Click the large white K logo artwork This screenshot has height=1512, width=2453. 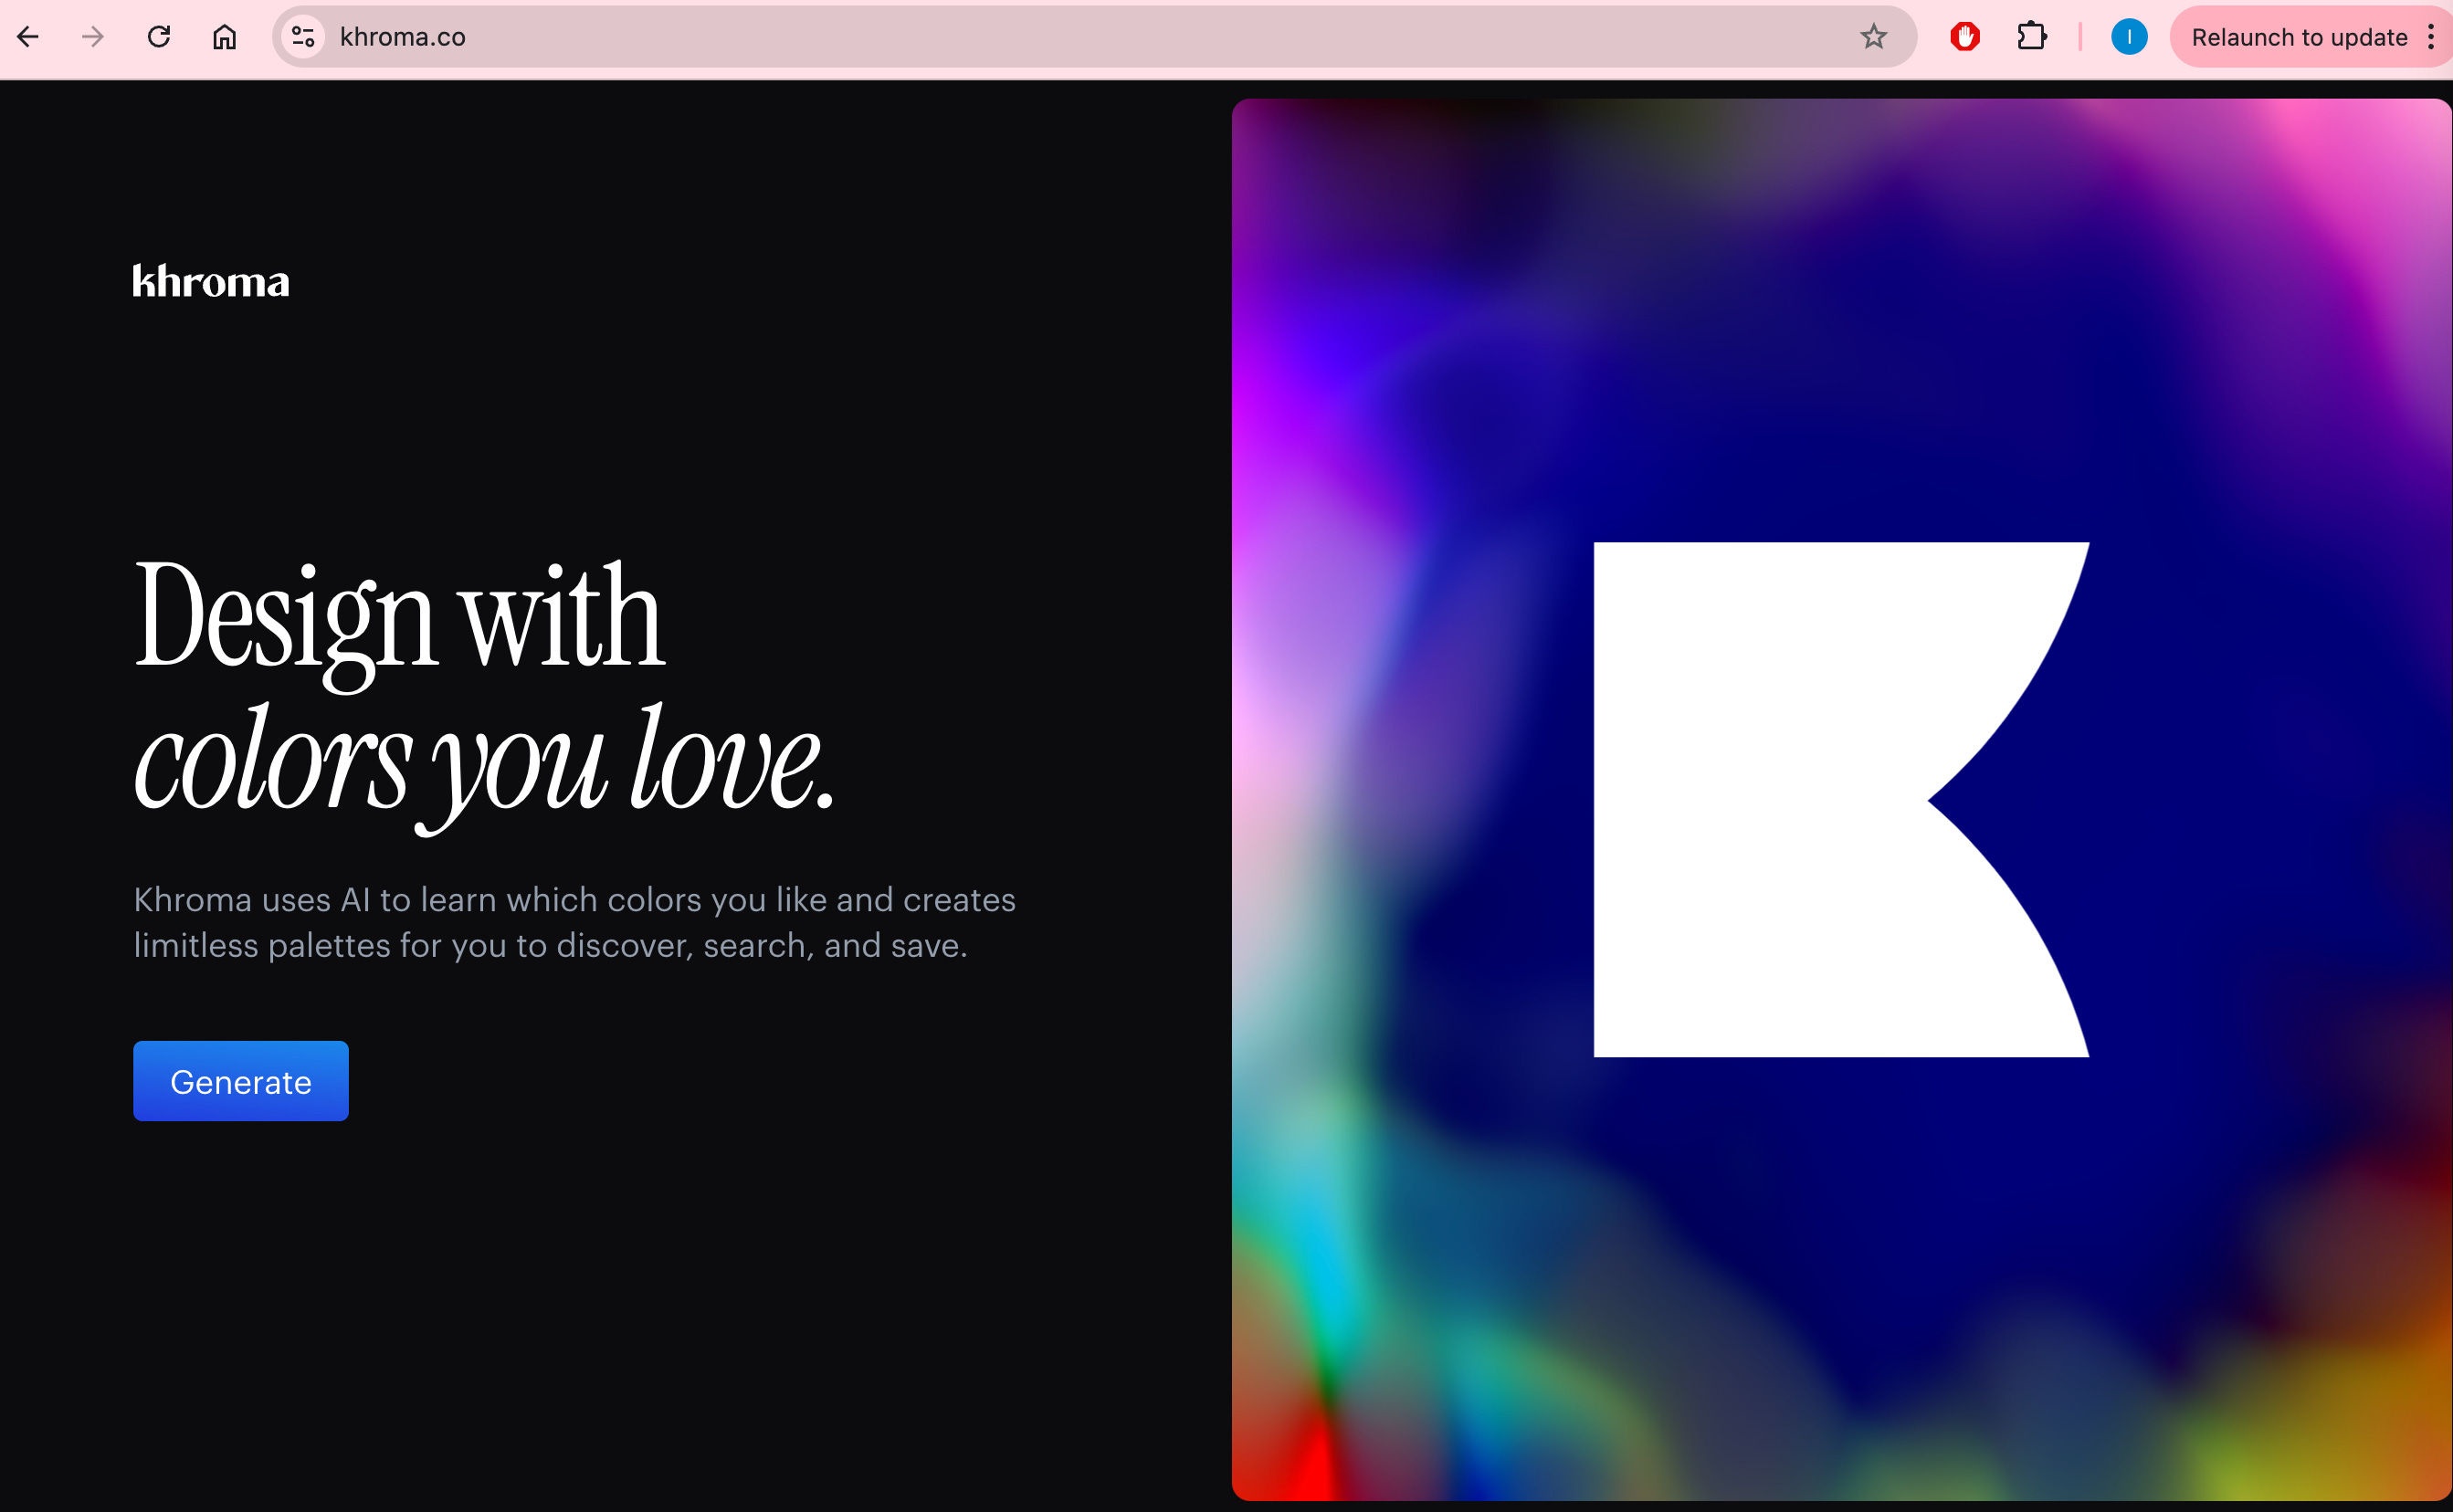(1841, 799)
